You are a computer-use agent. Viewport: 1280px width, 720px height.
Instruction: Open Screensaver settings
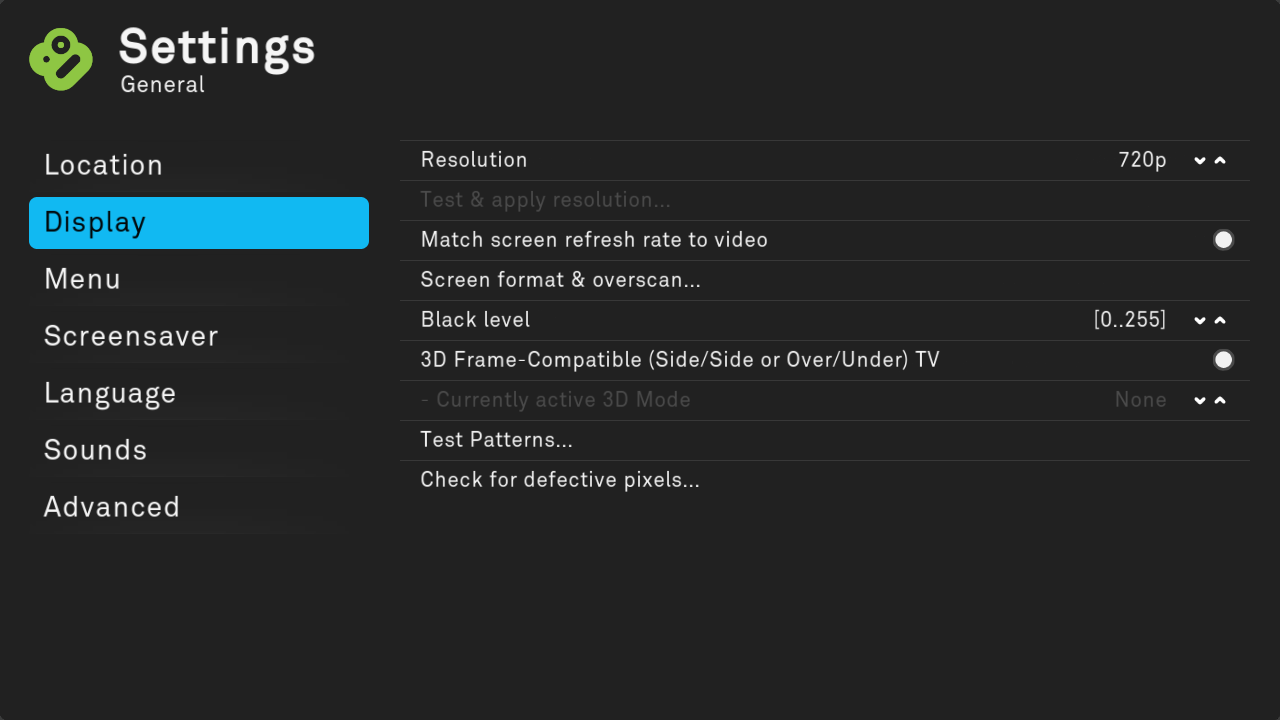[x=131, y=336]
